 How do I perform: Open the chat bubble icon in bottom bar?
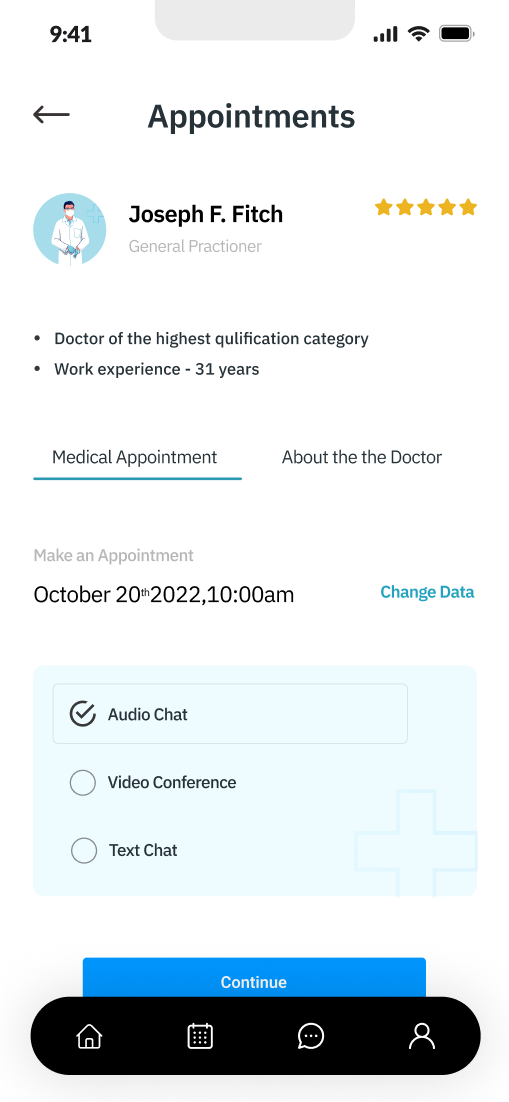coord(311,1036)
